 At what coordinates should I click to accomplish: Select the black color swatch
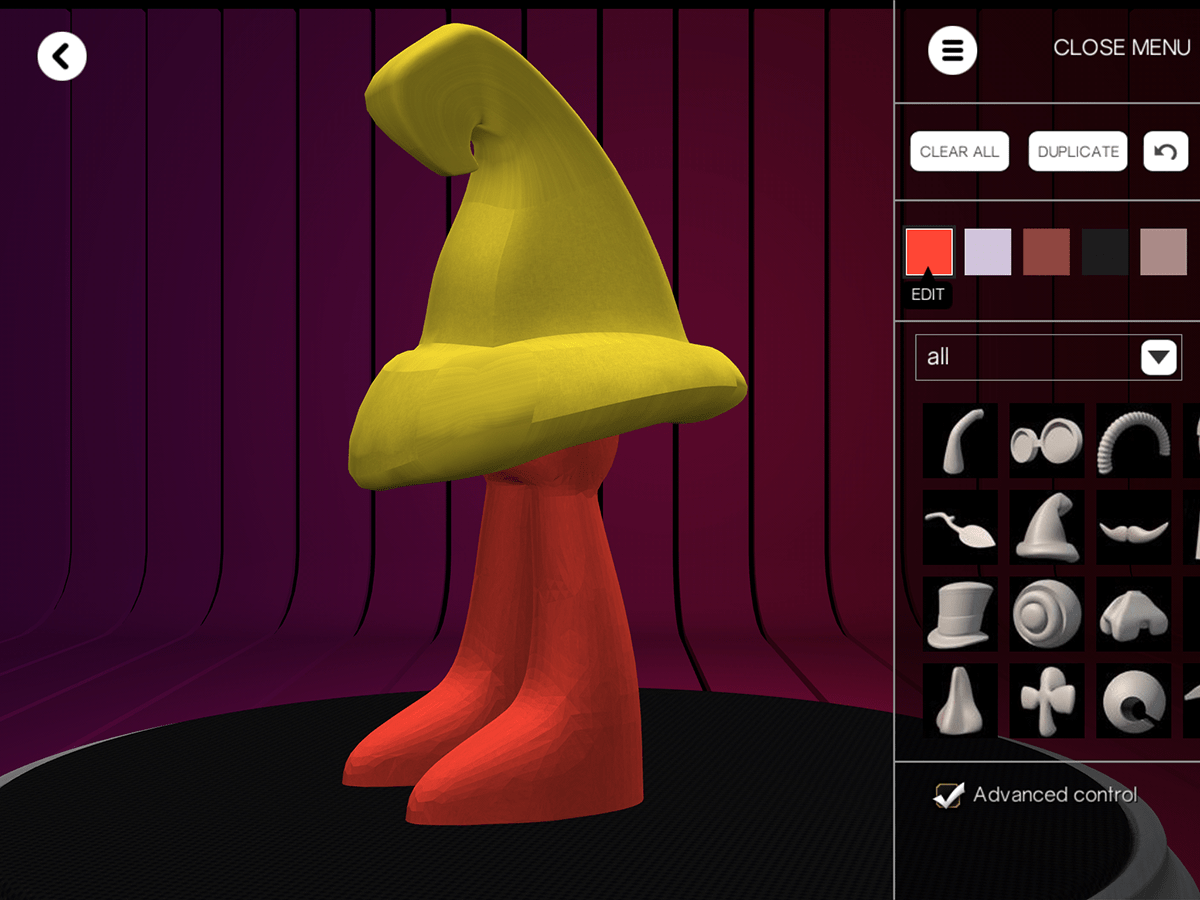tap(1105, 252)
